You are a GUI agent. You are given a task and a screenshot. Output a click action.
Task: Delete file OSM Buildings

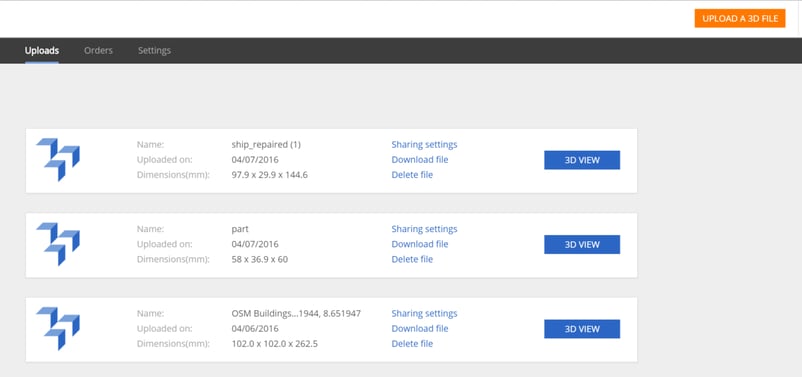pos(412,344)
